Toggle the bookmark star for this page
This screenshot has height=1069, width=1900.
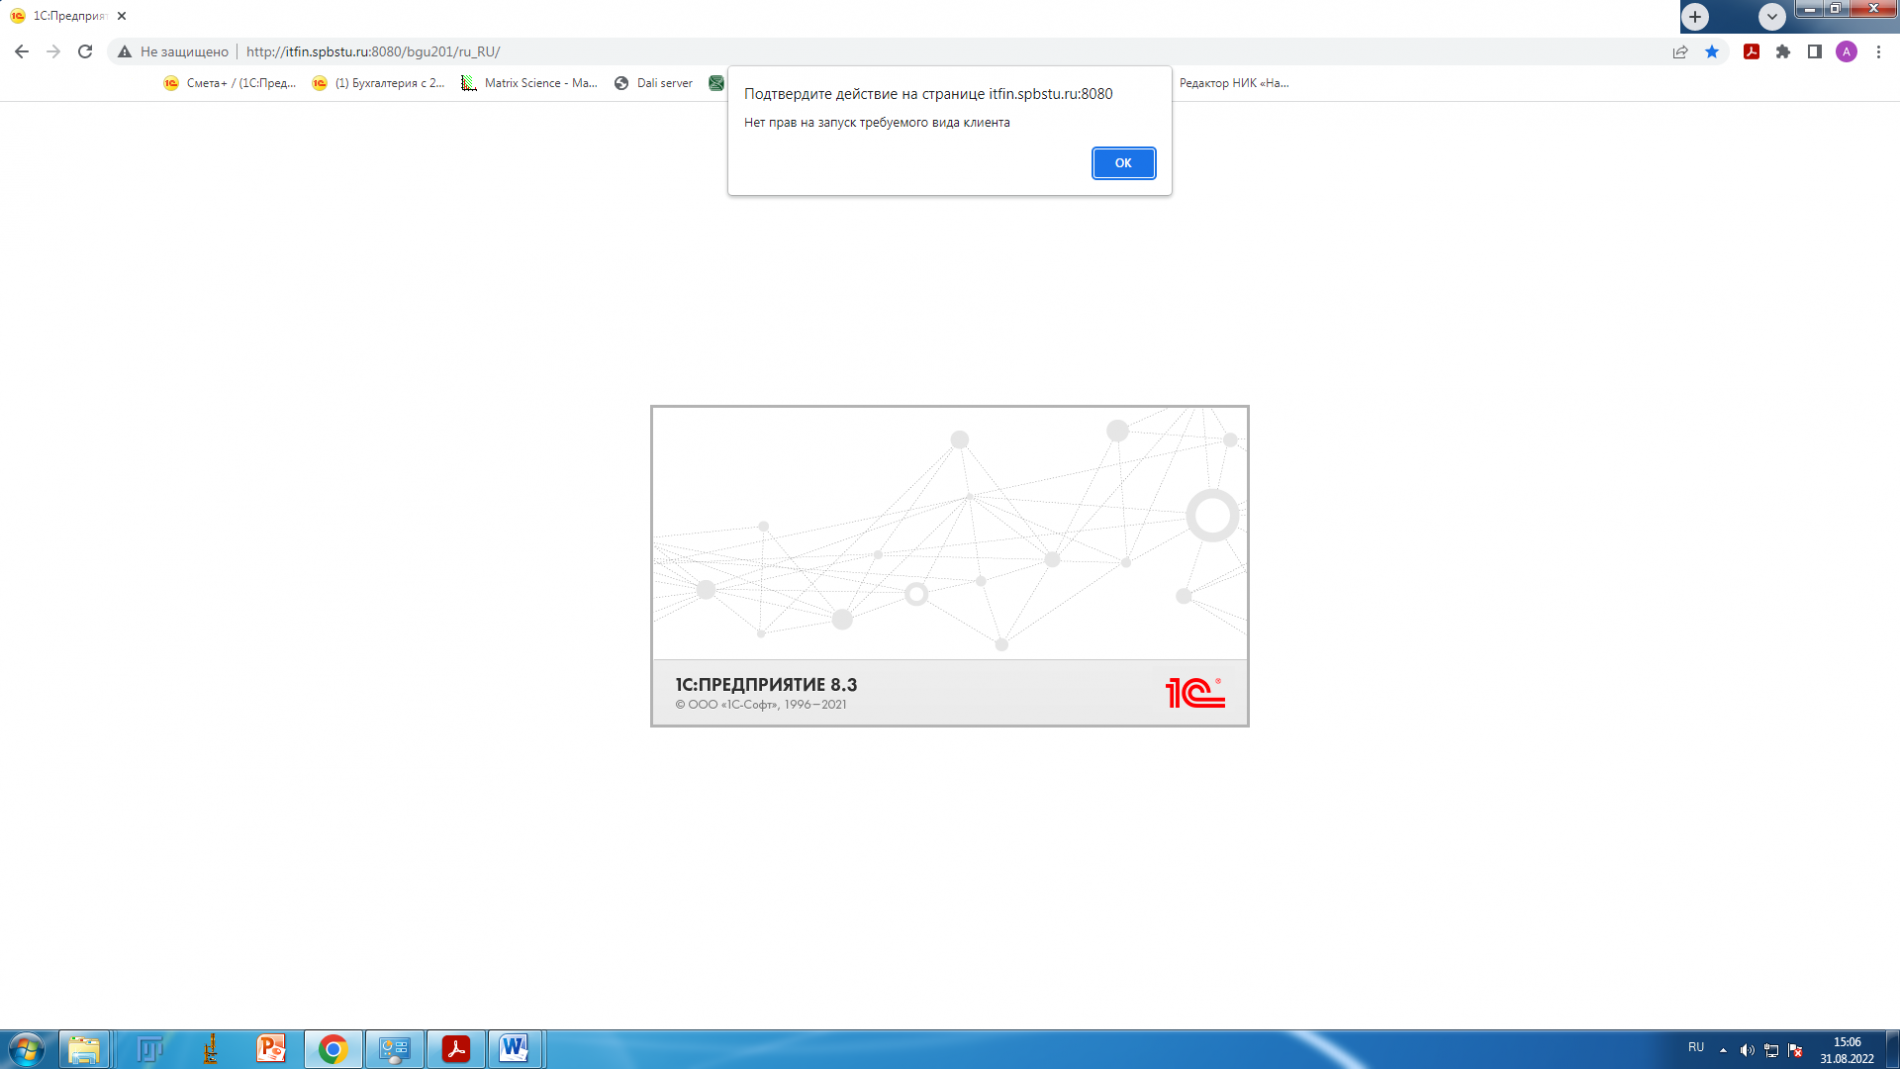pyautogui.click(x=1712, y=52)
